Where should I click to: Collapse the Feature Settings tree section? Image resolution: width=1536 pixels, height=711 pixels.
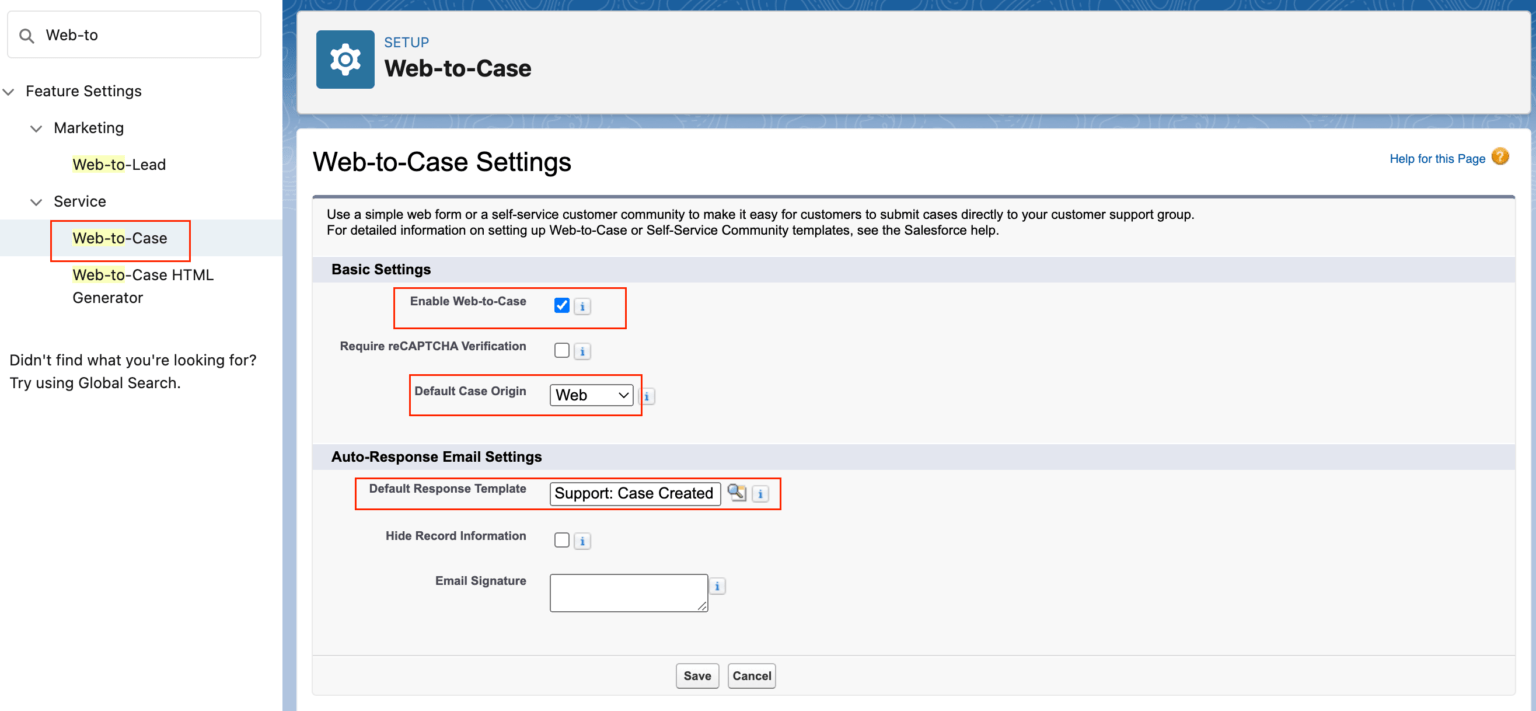click(x=8, y=90)
